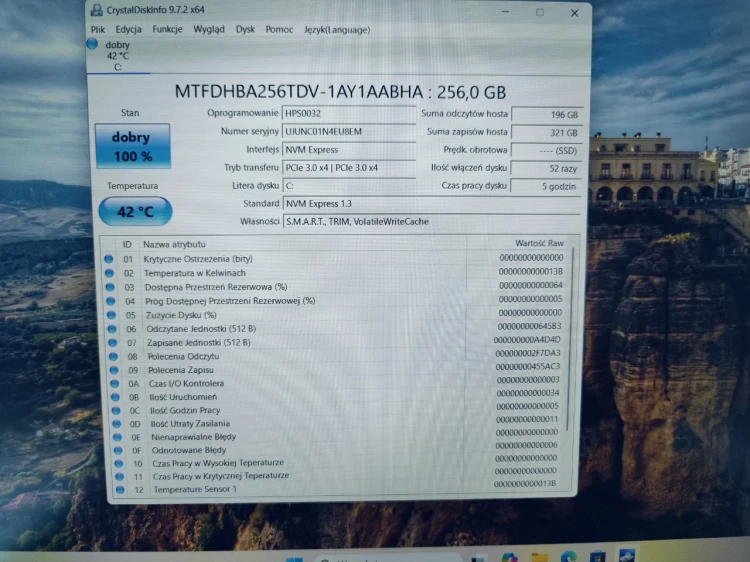This screenshot has height=562, width=750.
Task: Click status dot for Polecenia Odczytu
Action: [x=113, y=356]
